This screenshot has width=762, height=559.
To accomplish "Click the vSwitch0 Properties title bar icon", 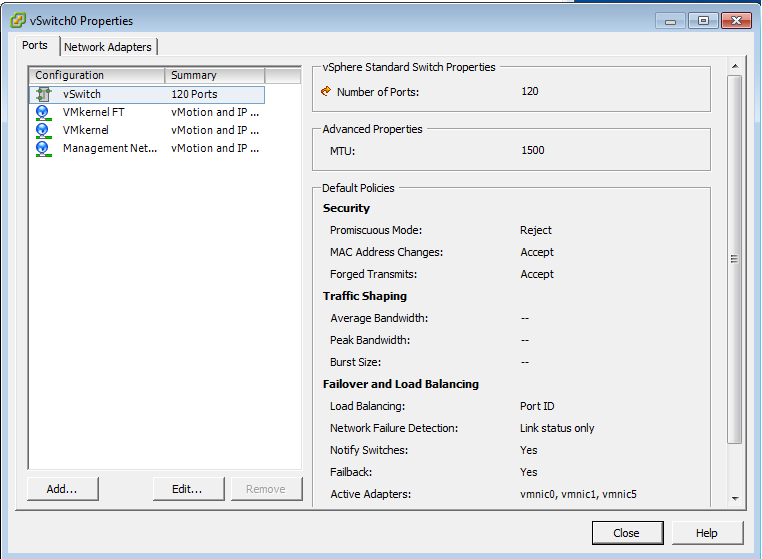I will point(17,20).
